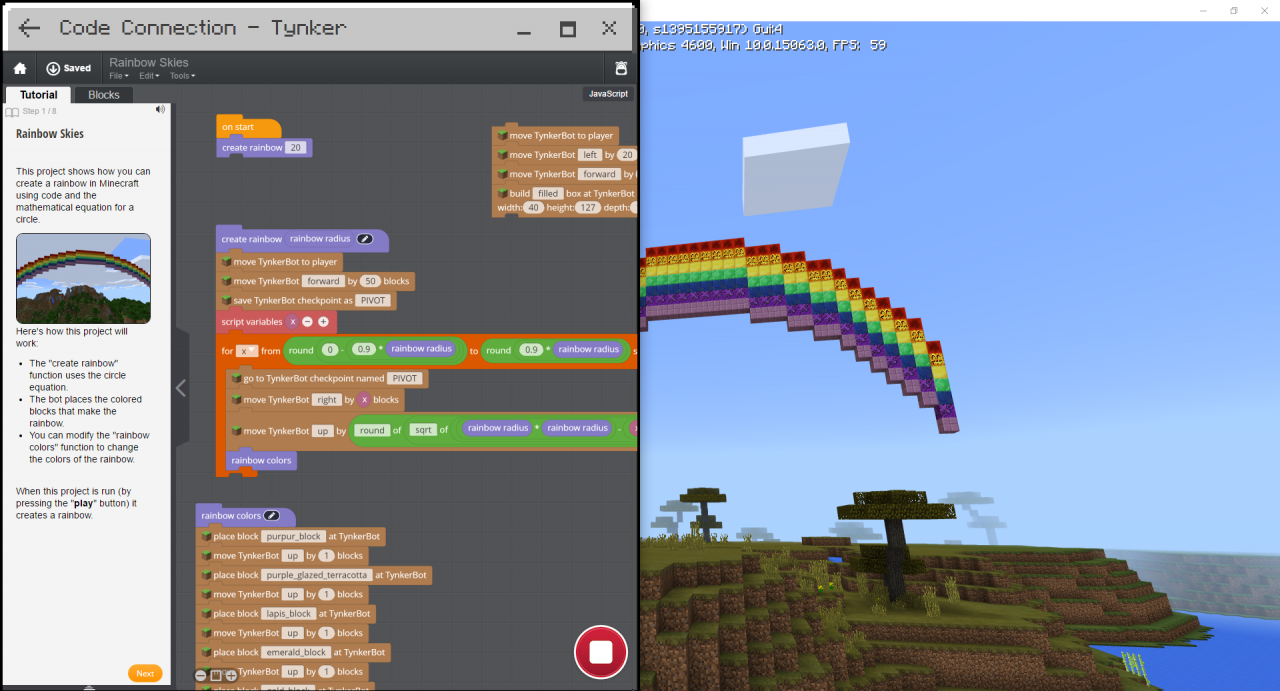Screen dimensions: 1280x691
Task: Open the backpack icon in the toolbar
Action: click(621, 68)
